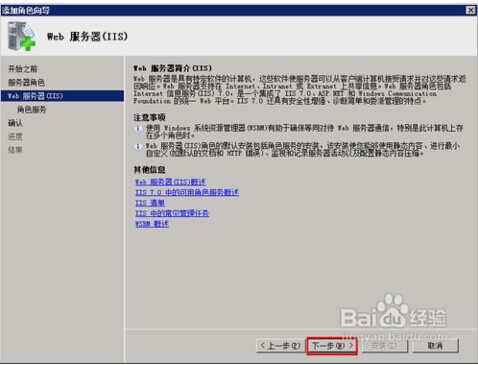The image size is (478, 365).
Task: Click the first info icon under 注意事项
Action: point(138,129)
